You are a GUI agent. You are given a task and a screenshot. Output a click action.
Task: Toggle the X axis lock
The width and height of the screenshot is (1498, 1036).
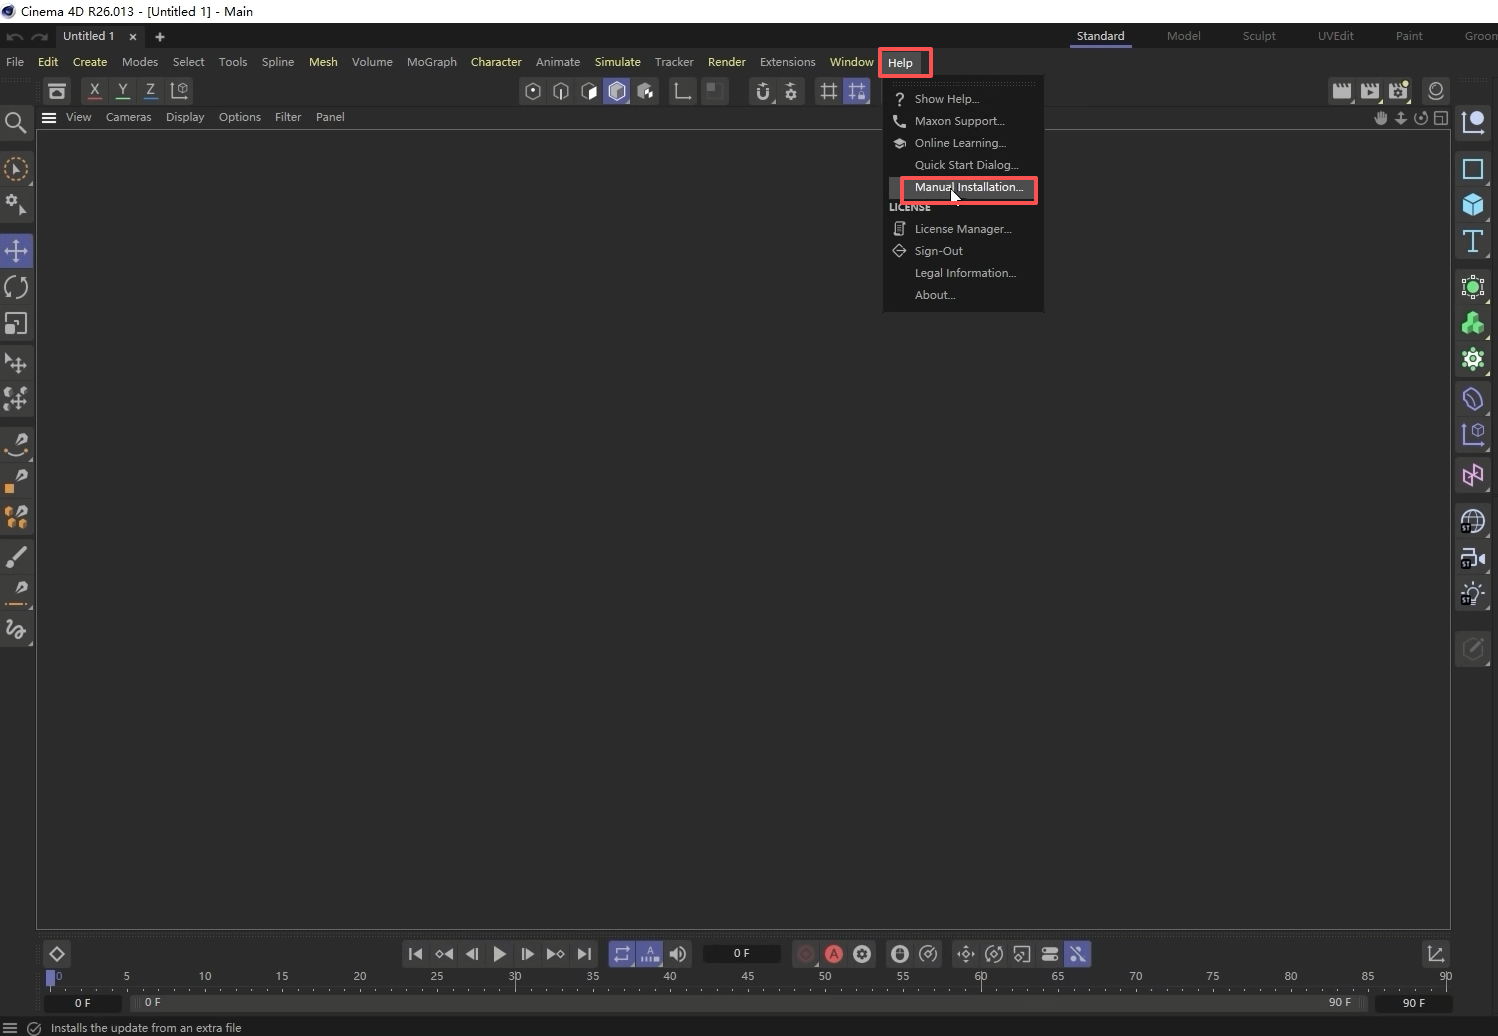tap(94, 90)
